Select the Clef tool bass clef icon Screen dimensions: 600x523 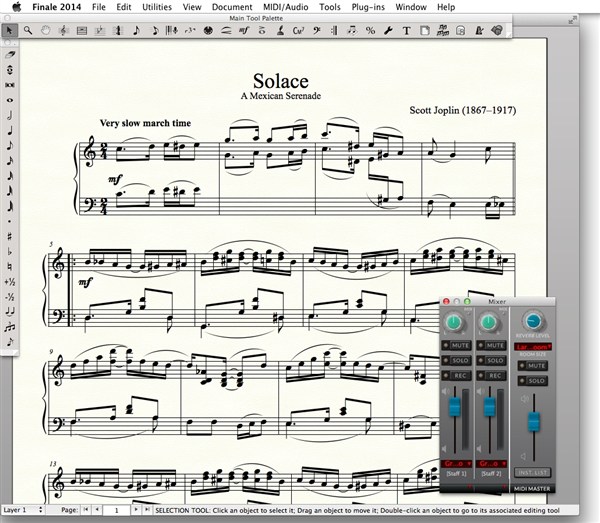tap(316, 30)
